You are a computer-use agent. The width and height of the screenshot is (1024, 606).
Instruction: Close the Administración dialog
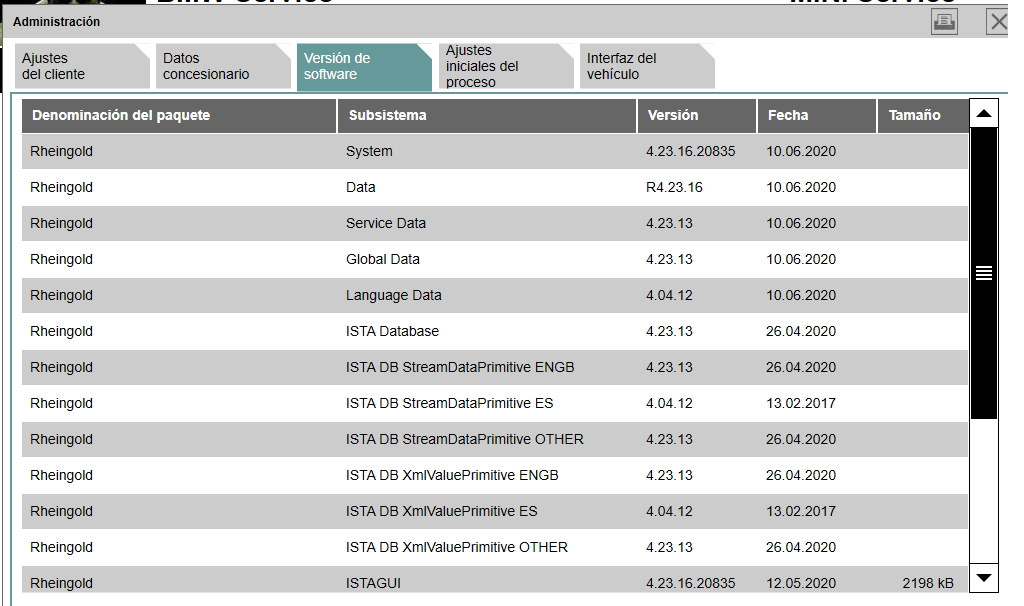click(998, 22)
